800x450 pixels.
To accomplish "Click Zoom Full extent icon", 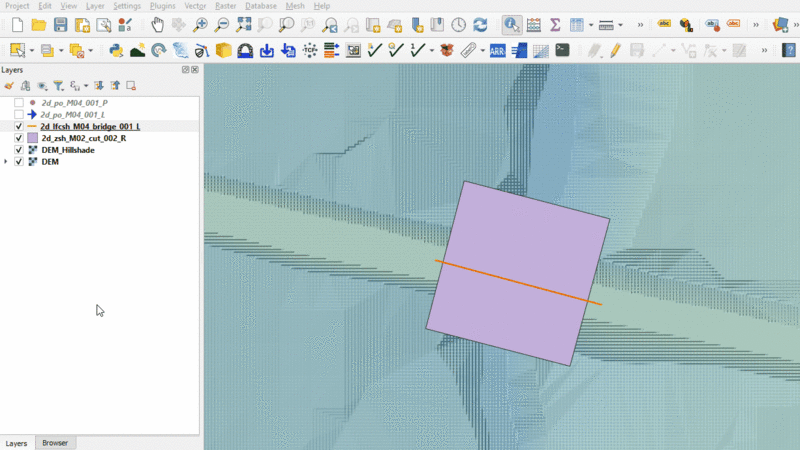I will click(244, 24).
